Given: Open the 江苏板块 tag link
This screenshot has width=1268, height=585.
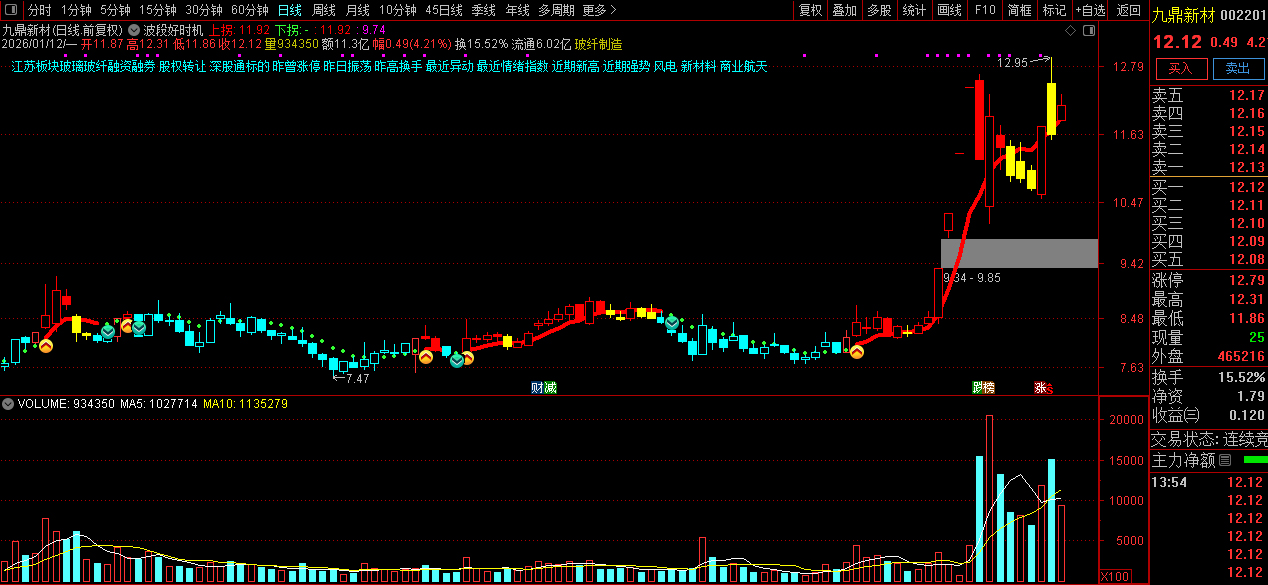Looking at the screenshot, I should click(36, 66).
